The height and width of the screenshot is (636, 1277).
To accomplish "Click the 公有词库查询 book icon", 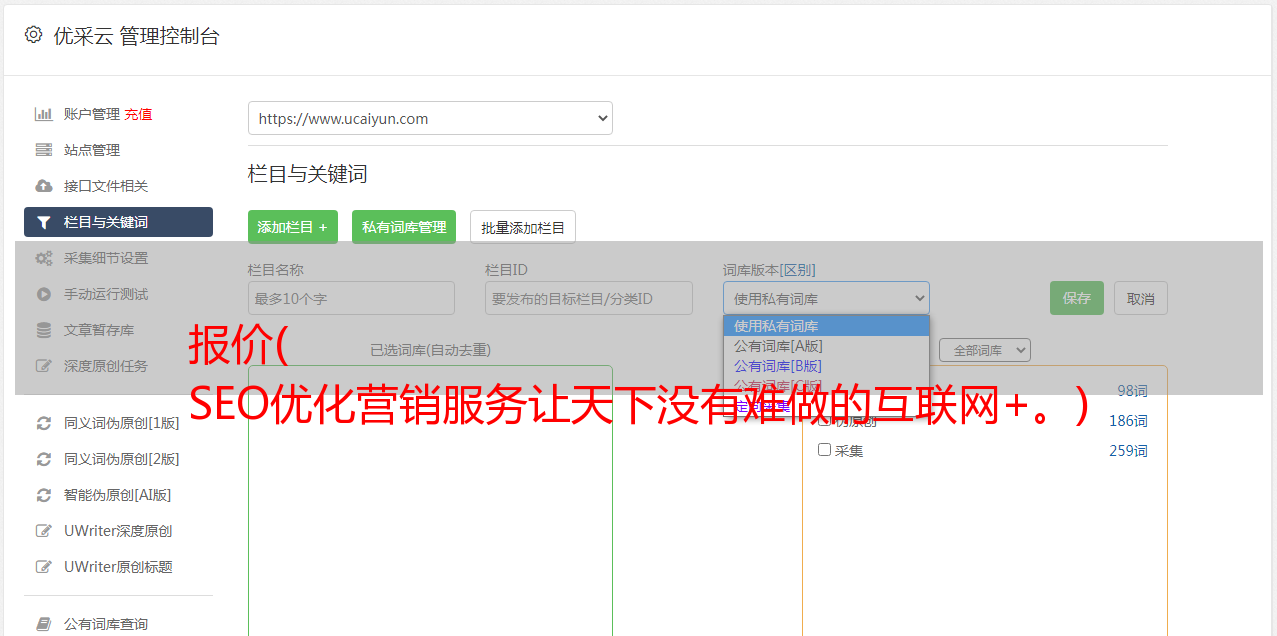I will coord(44,624).
